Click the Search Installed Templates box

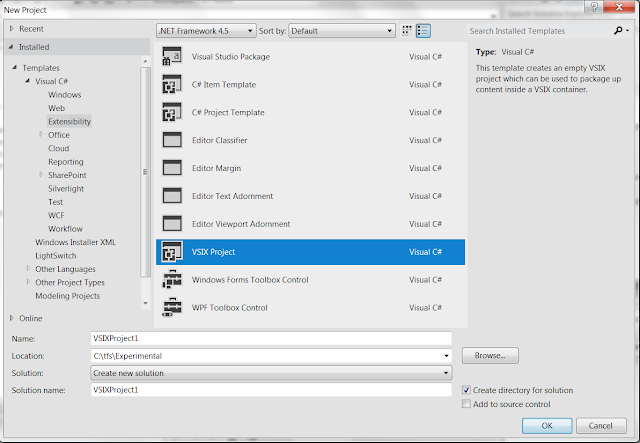pos(539,31)
